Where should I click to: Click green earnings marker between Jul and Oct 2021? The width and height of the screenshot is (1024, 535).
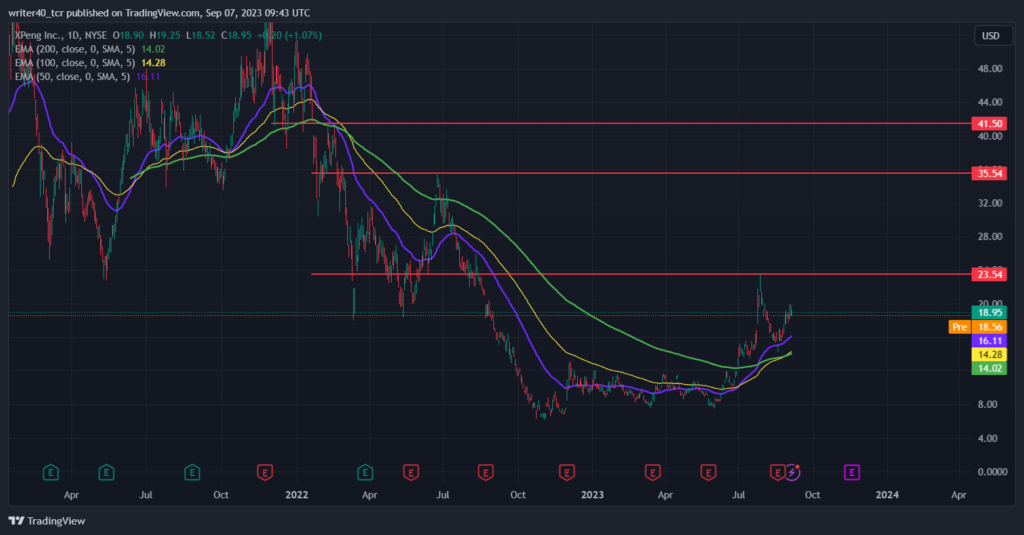click(191, 472)
